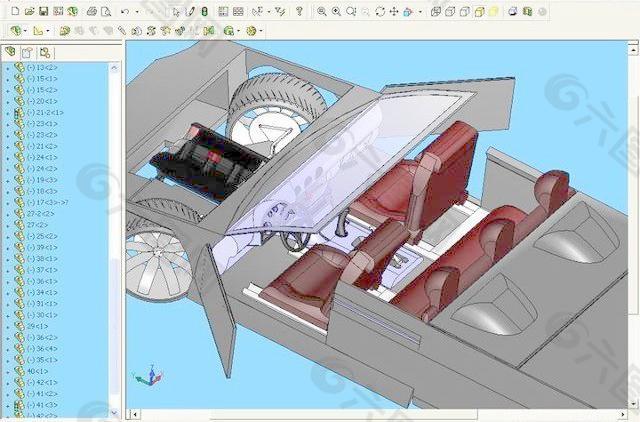The height and width of the screenshot is (422, 640).
Task: Switch to the PropertyManager tab
Action: click(27, 52)
